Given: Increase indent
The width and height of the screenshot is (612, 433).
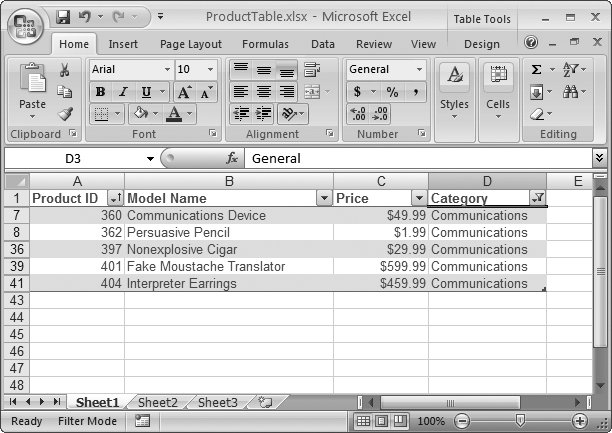Looking at the screenshot, I should point(264,114).
